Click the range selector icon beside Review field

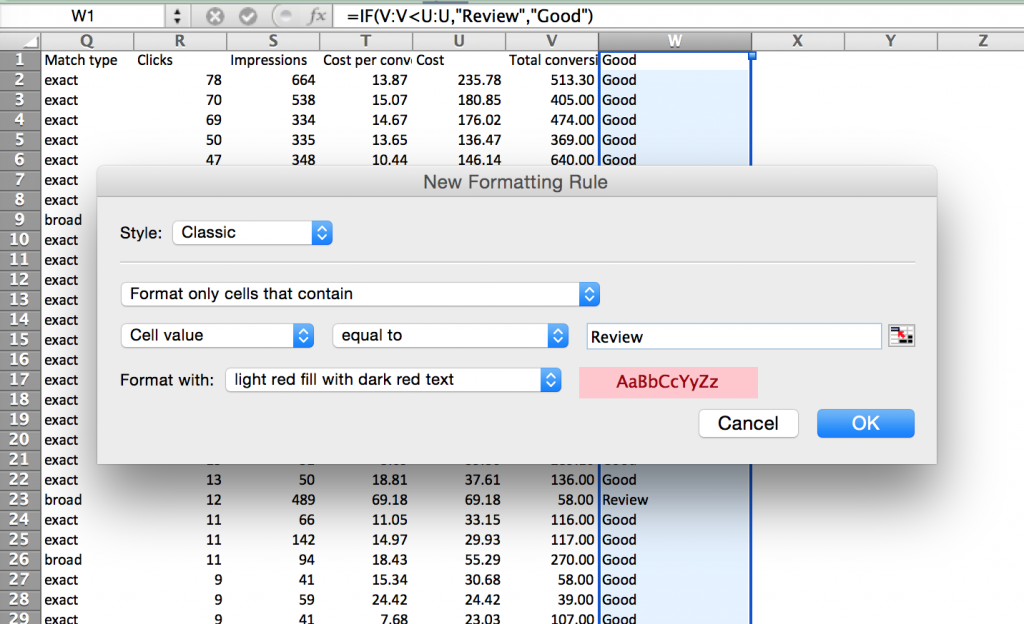pyautogui.click(x=901, y=336)
